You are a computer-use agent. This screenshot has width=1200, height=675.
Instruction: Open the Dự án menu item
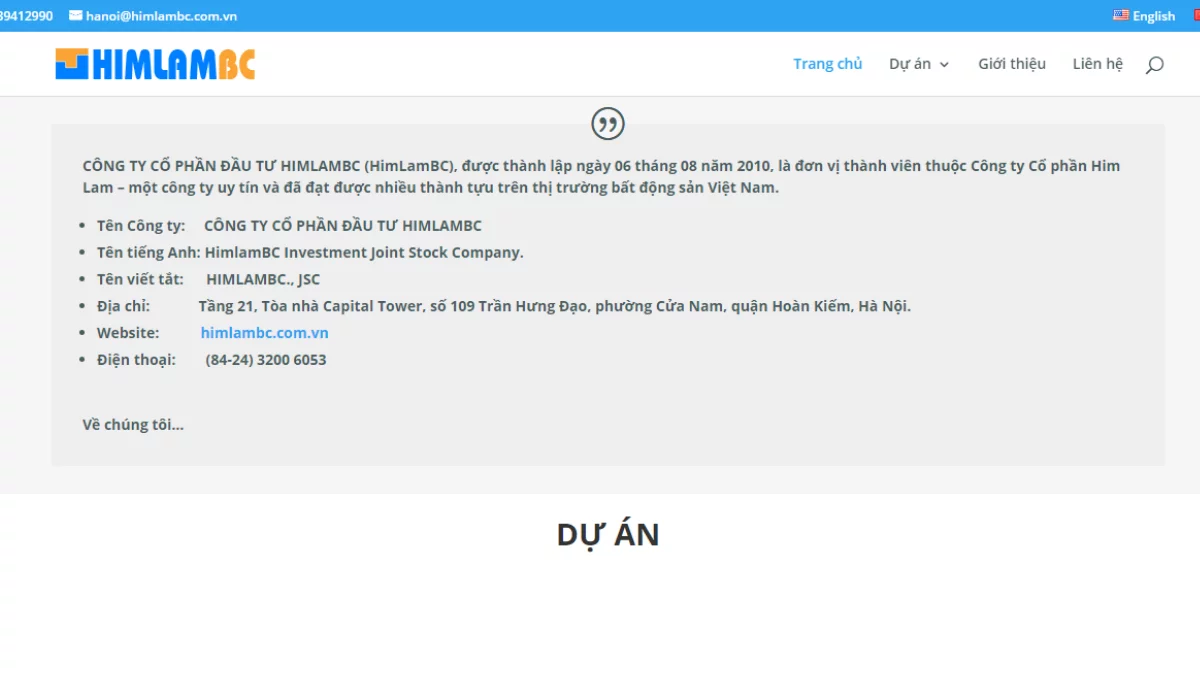point(910,64)
